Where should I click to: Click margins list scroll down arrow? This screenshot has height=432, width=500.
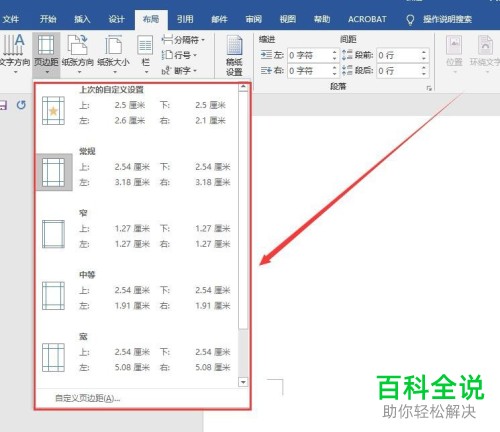pyautogui.click(x=243, y=382)
